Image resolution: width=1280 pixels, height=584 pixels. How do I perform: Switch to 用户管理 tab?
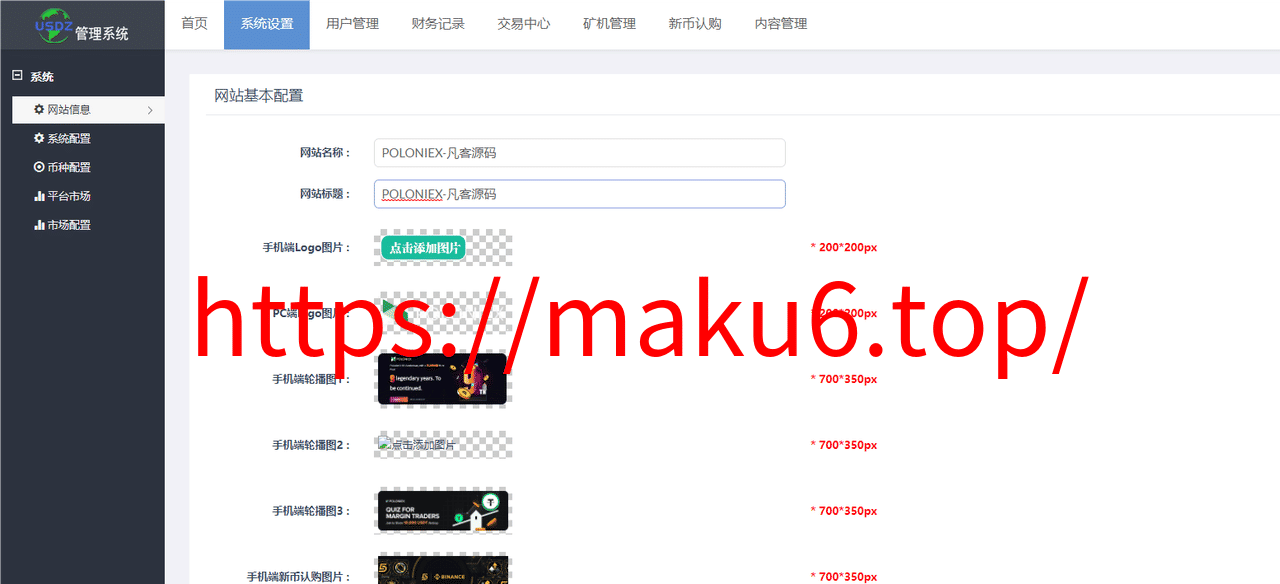pyautogui.click(x=352, y=24)
